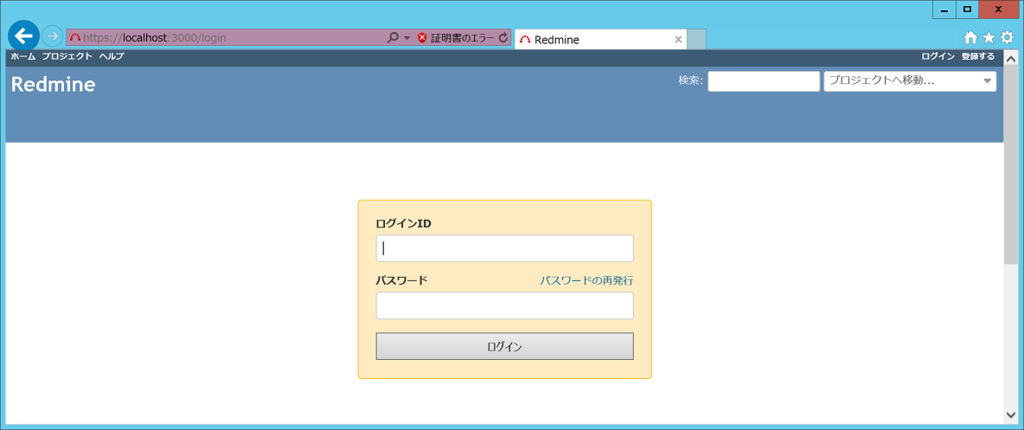Click the ログインID label text
The height and width of the screenshot is (430, 1024).
pos(404,223)
